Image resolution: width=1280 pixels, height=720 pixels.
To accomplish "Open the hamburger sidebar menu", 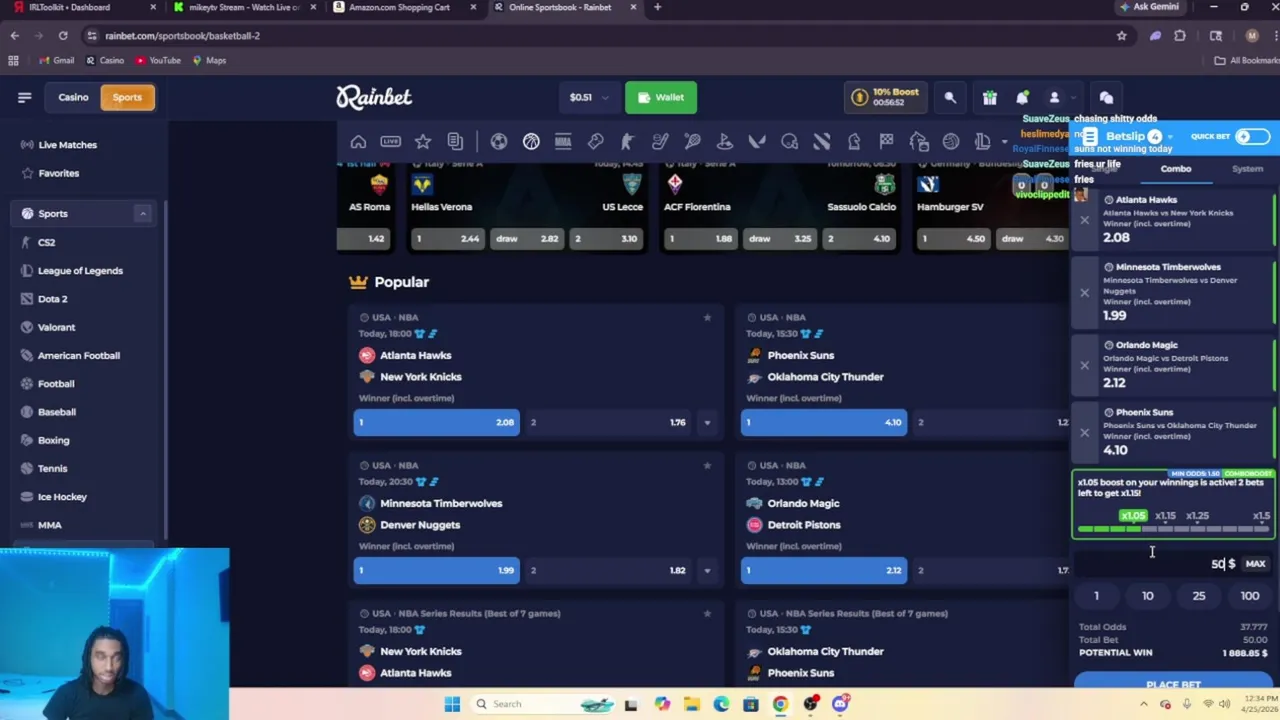I will (24, 97).
